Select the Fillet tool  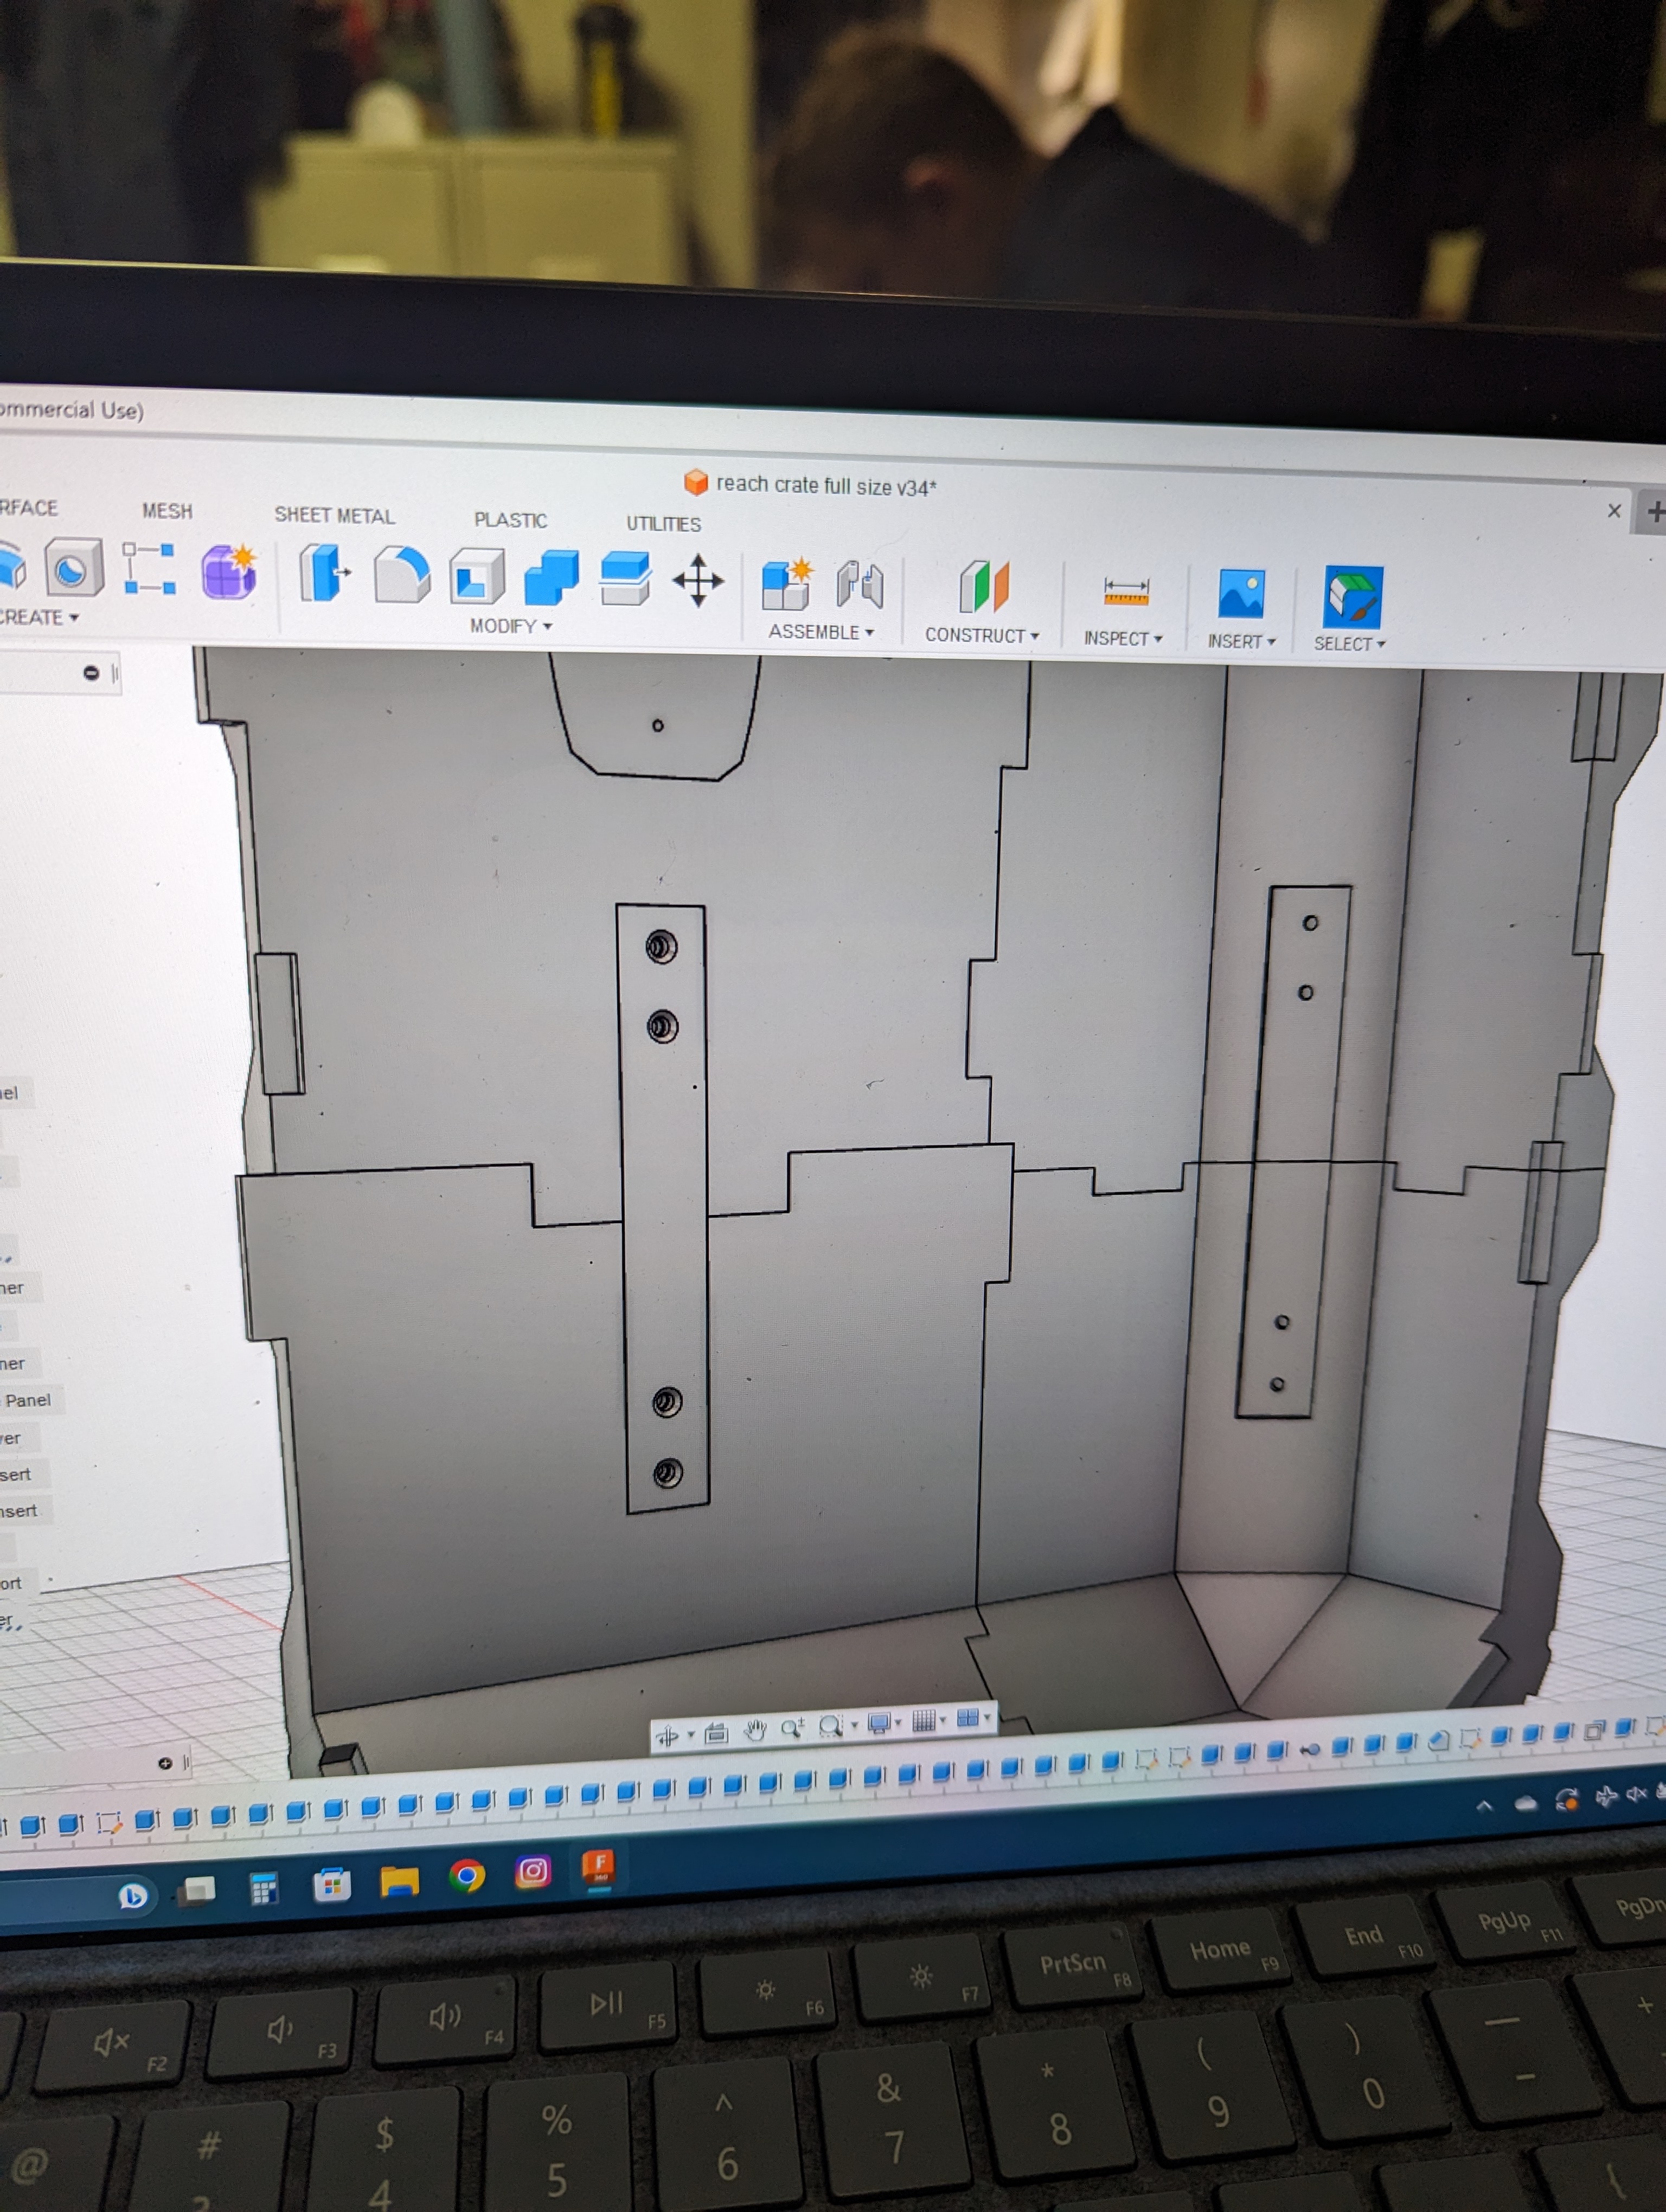(402, 574)
